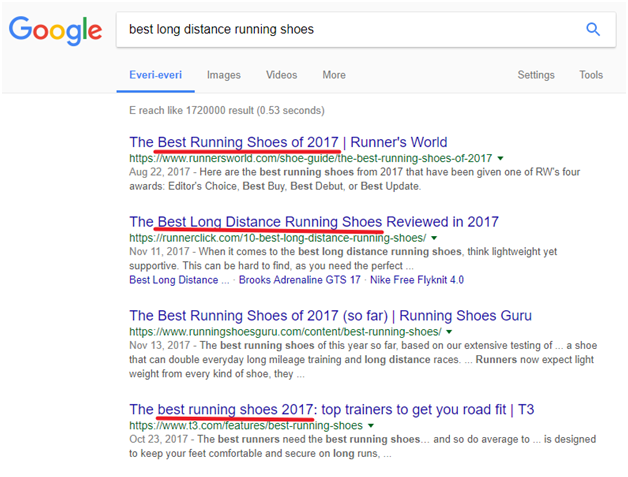Click the 'Nov 13, 2017' snippet date
Image resolution: width=628 pixels, height=477 pixels.
tap(159, 345)
